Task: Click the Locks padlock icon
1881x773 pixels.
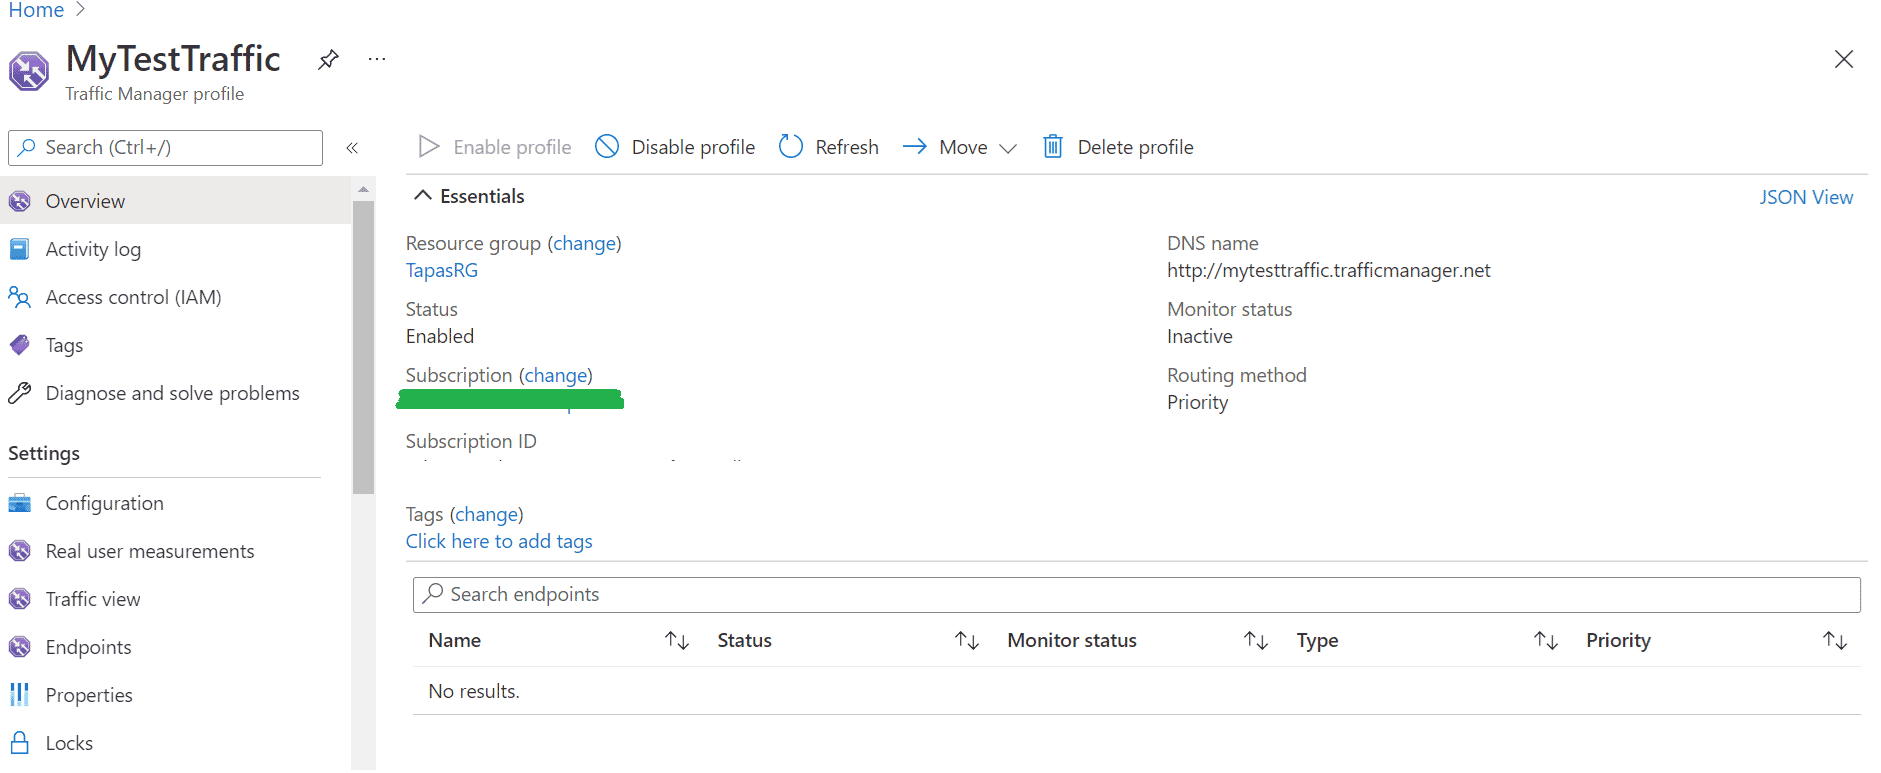Action: 20,743
